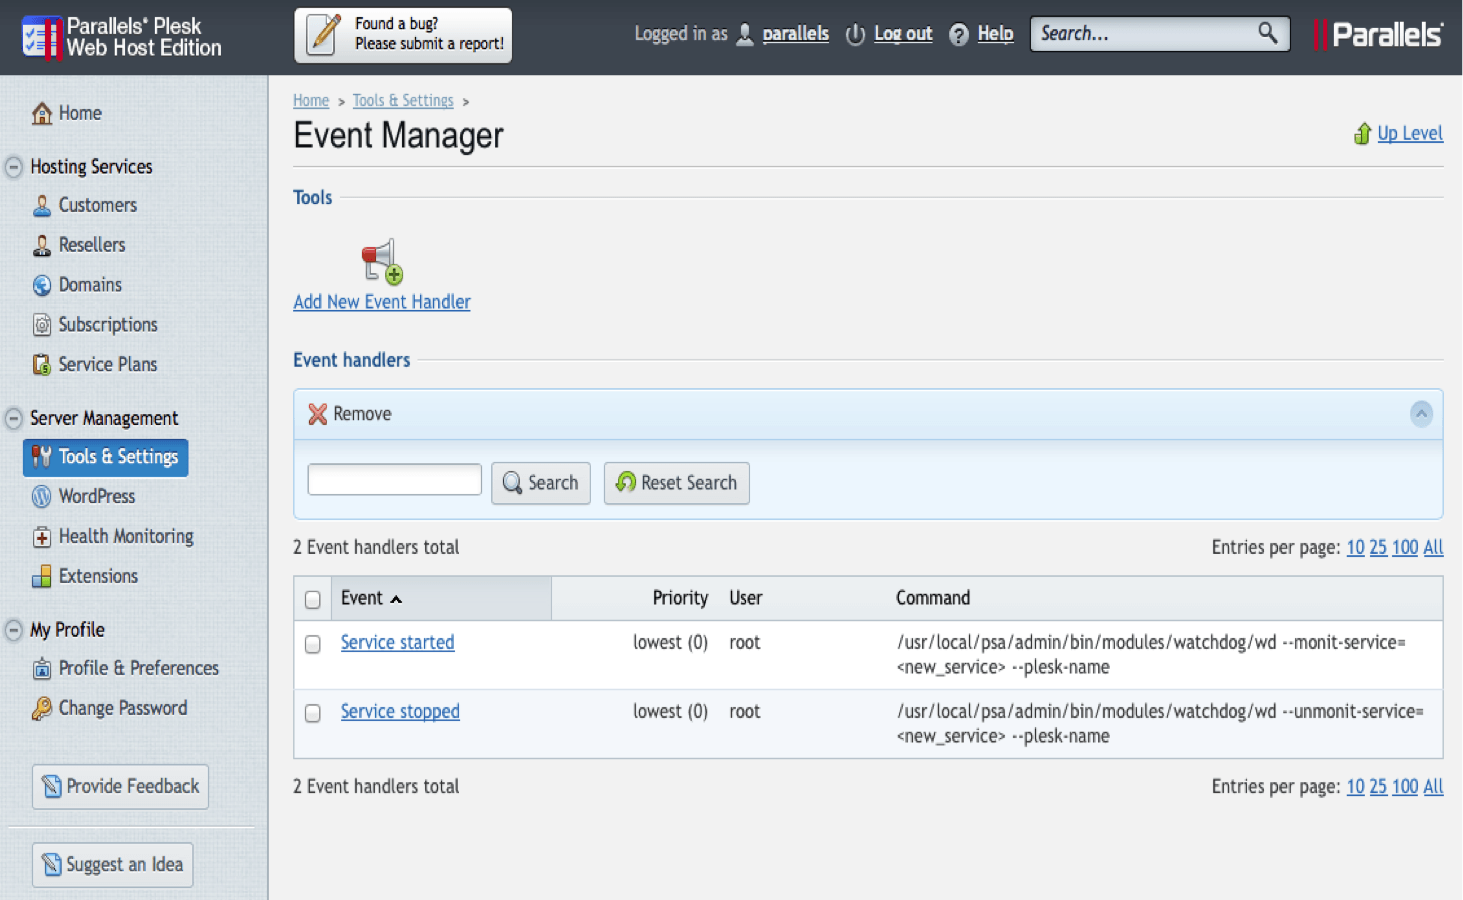Open the Service started event link

pyautogui.click(x=397, y=643)
